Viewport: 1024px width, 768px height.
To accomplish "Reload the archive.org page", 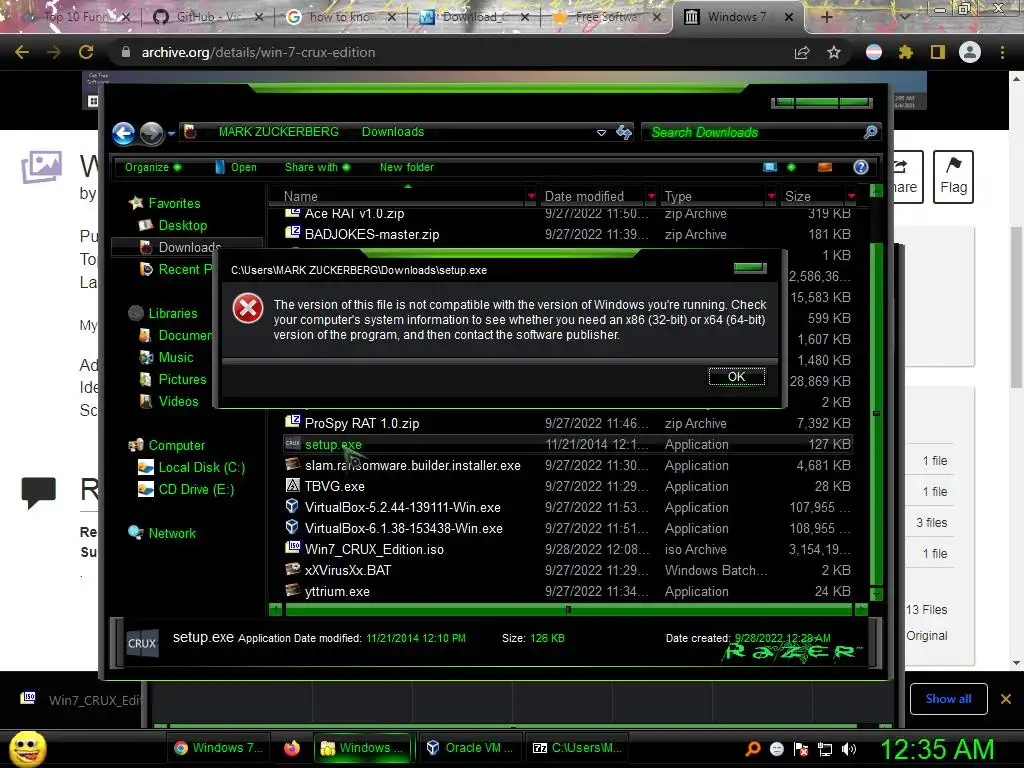I will coord(86,52).
